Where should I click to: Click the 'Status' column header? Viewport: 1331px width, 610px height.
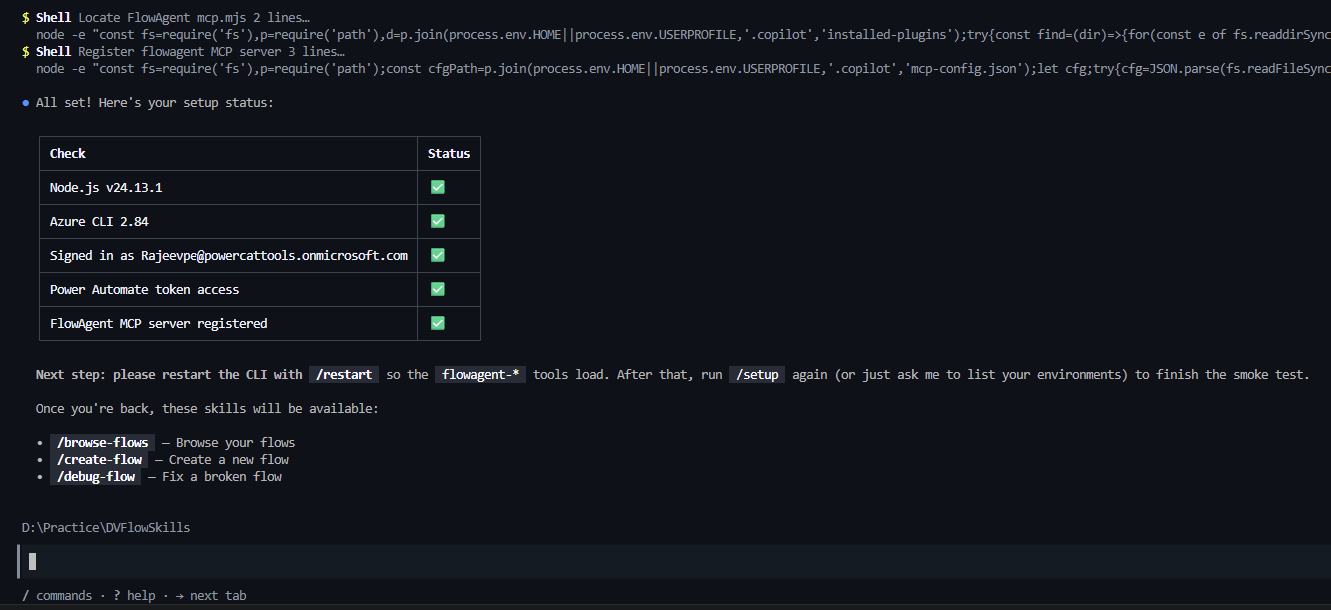pyautogui.click(x=449, y=153)
